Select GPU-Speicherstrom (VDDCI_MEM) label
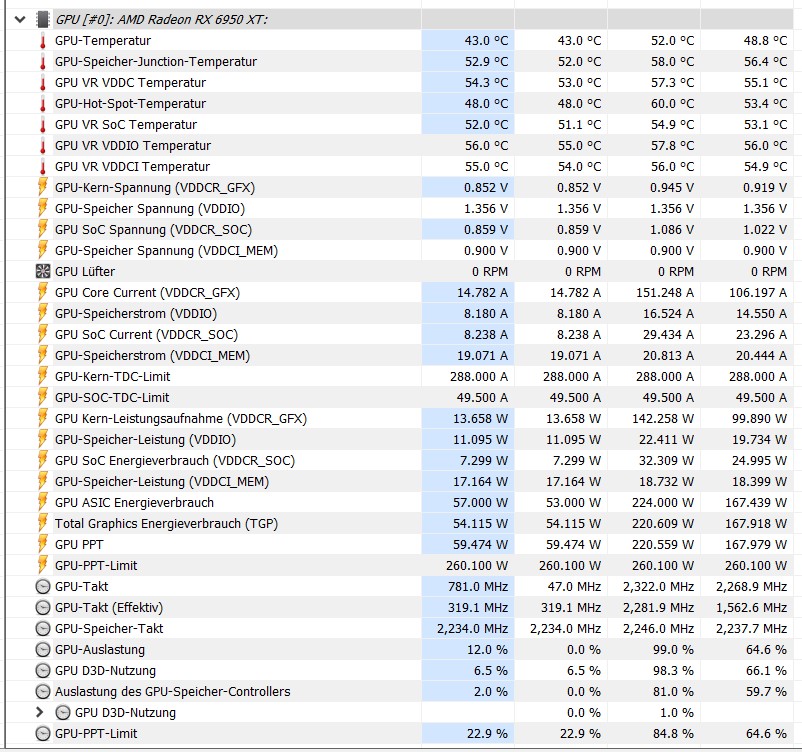Screen dimensions: 802x752 tap(152, 356)
